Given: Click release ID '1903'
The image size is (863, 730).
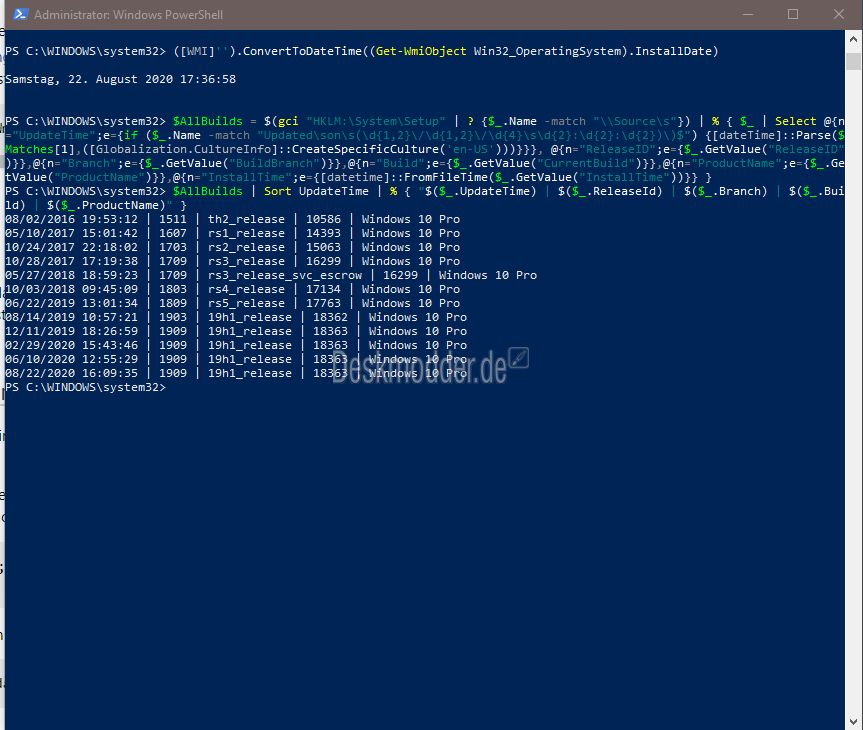Looking at the screenshot, I should click(x=173, y=318).
